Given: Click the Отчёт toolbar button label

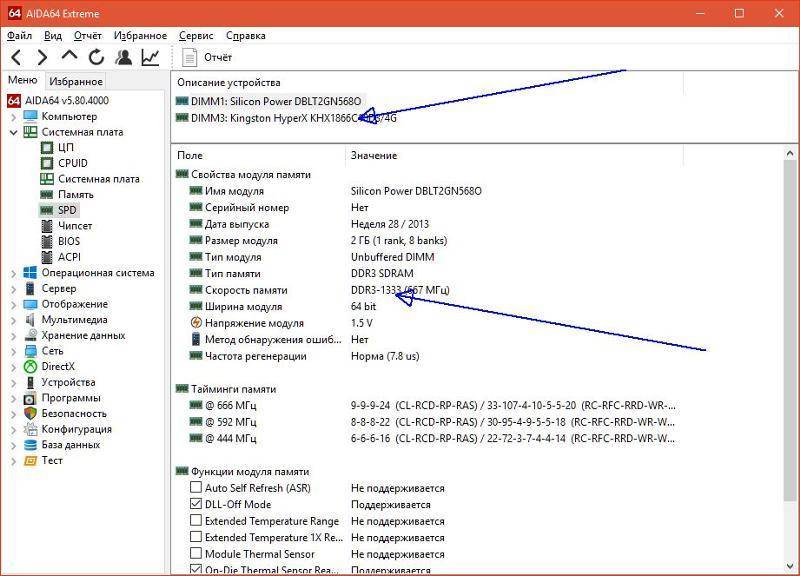Looking at the screenshot, I should click(218, 58).
